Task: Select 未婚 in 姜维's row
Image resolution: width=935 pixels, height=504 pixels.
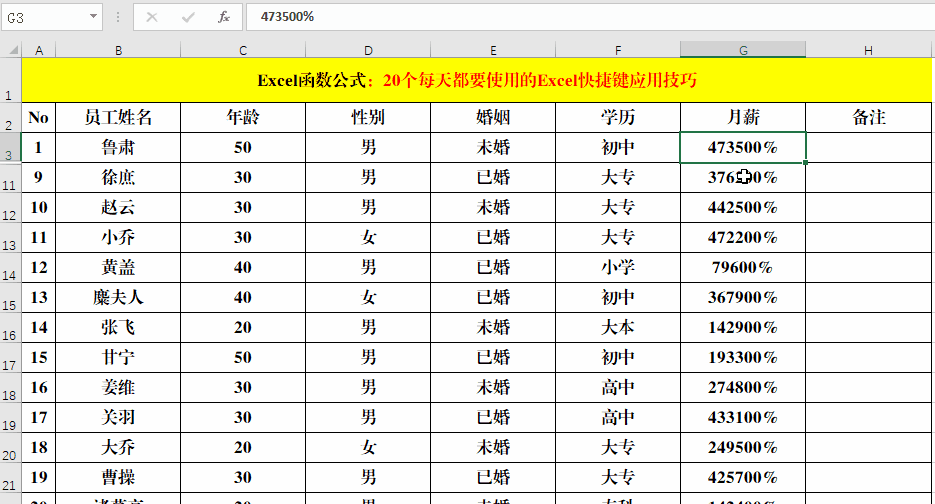Action: 493,387
